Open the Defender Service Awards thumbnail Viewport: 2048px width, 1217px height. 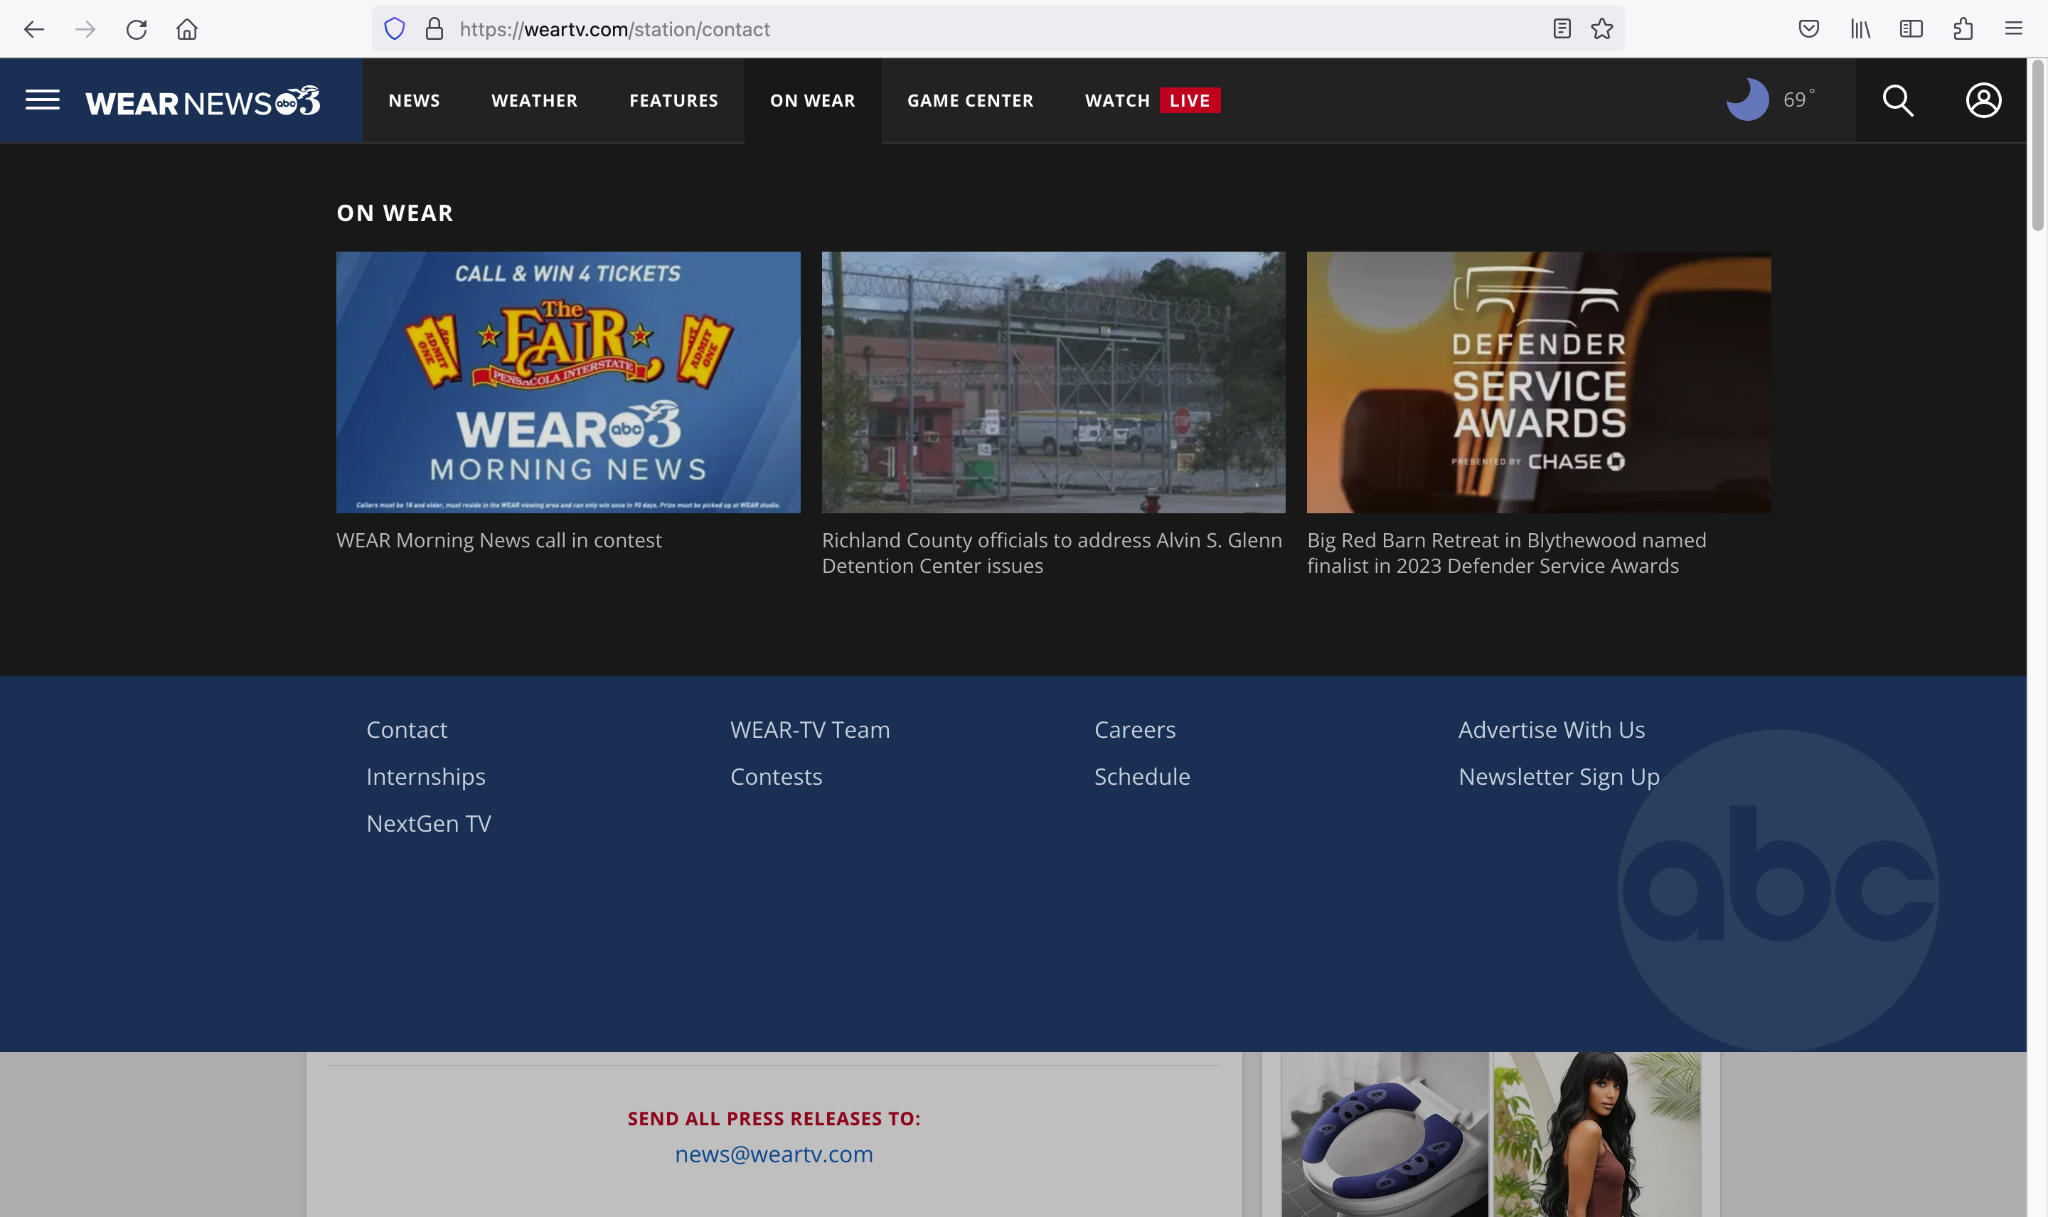point(1538,382)
